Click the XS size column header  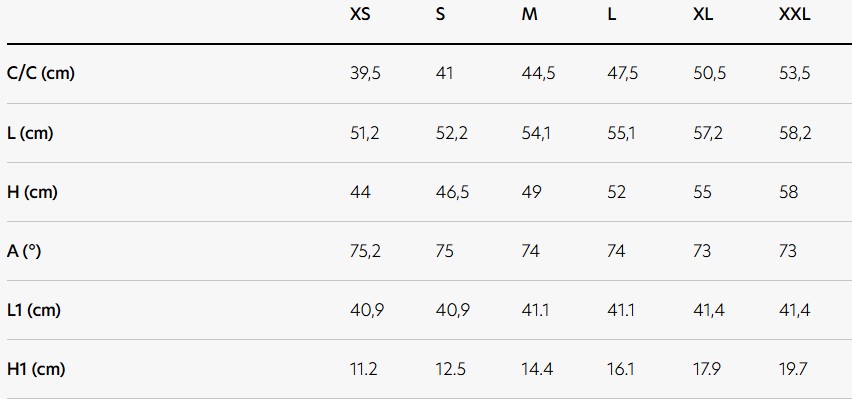pos(360,14)
